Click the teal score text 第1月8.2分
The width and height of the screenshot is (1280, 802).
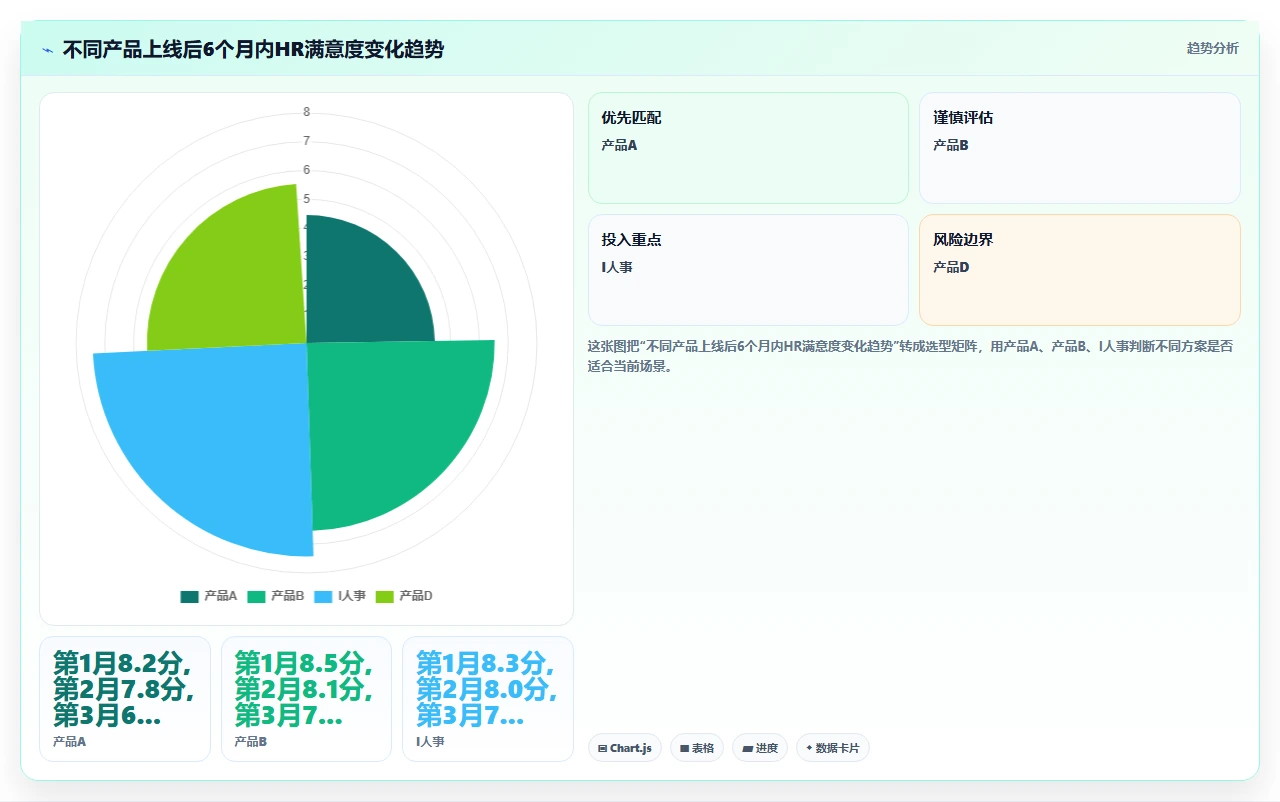[x=123, y=663]
